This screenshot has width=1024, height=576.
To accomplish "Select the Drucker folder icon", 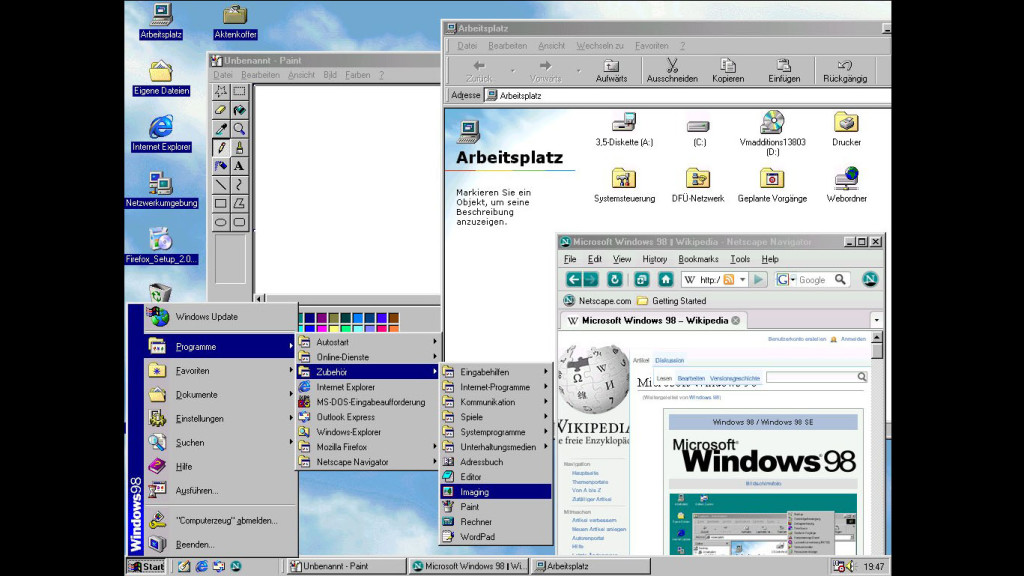I will 846,129.
